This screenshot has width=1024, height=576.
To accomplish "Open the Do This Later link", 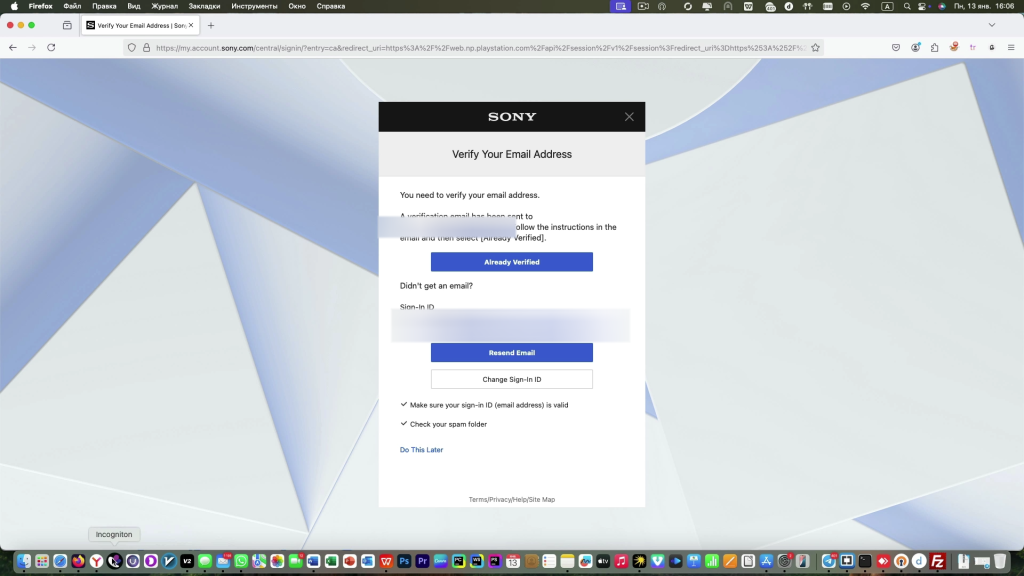I will [421, 450].
